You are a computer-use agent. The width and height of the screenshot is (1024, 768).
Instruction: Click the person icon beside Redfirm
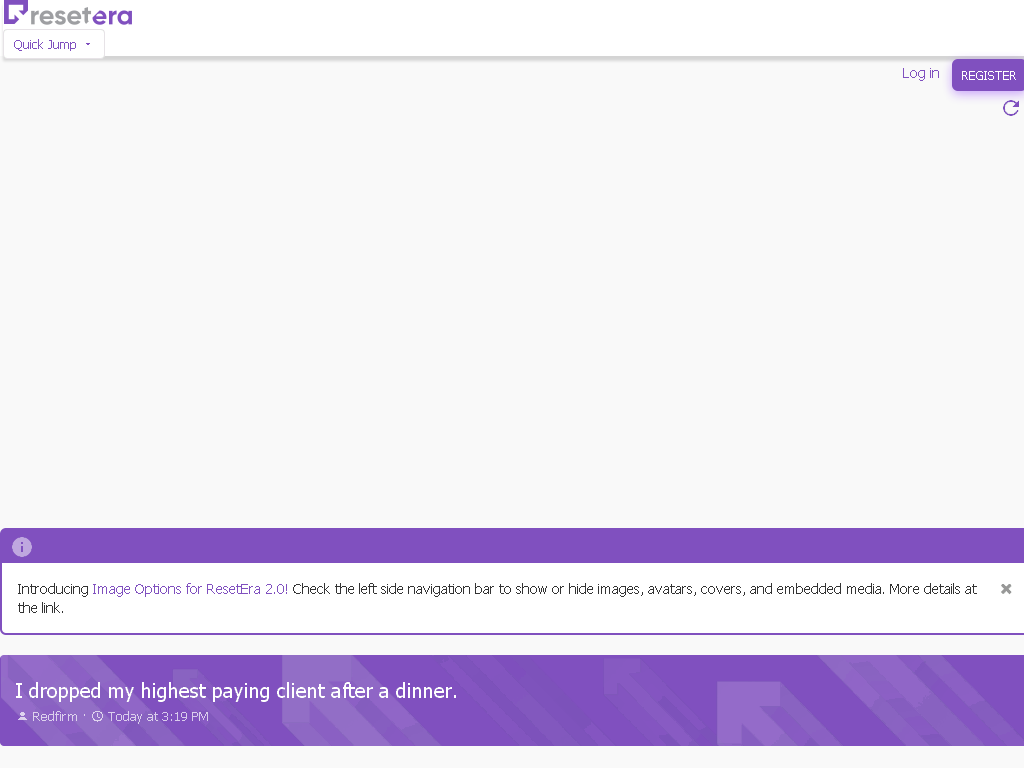click(x=22, y=716)
